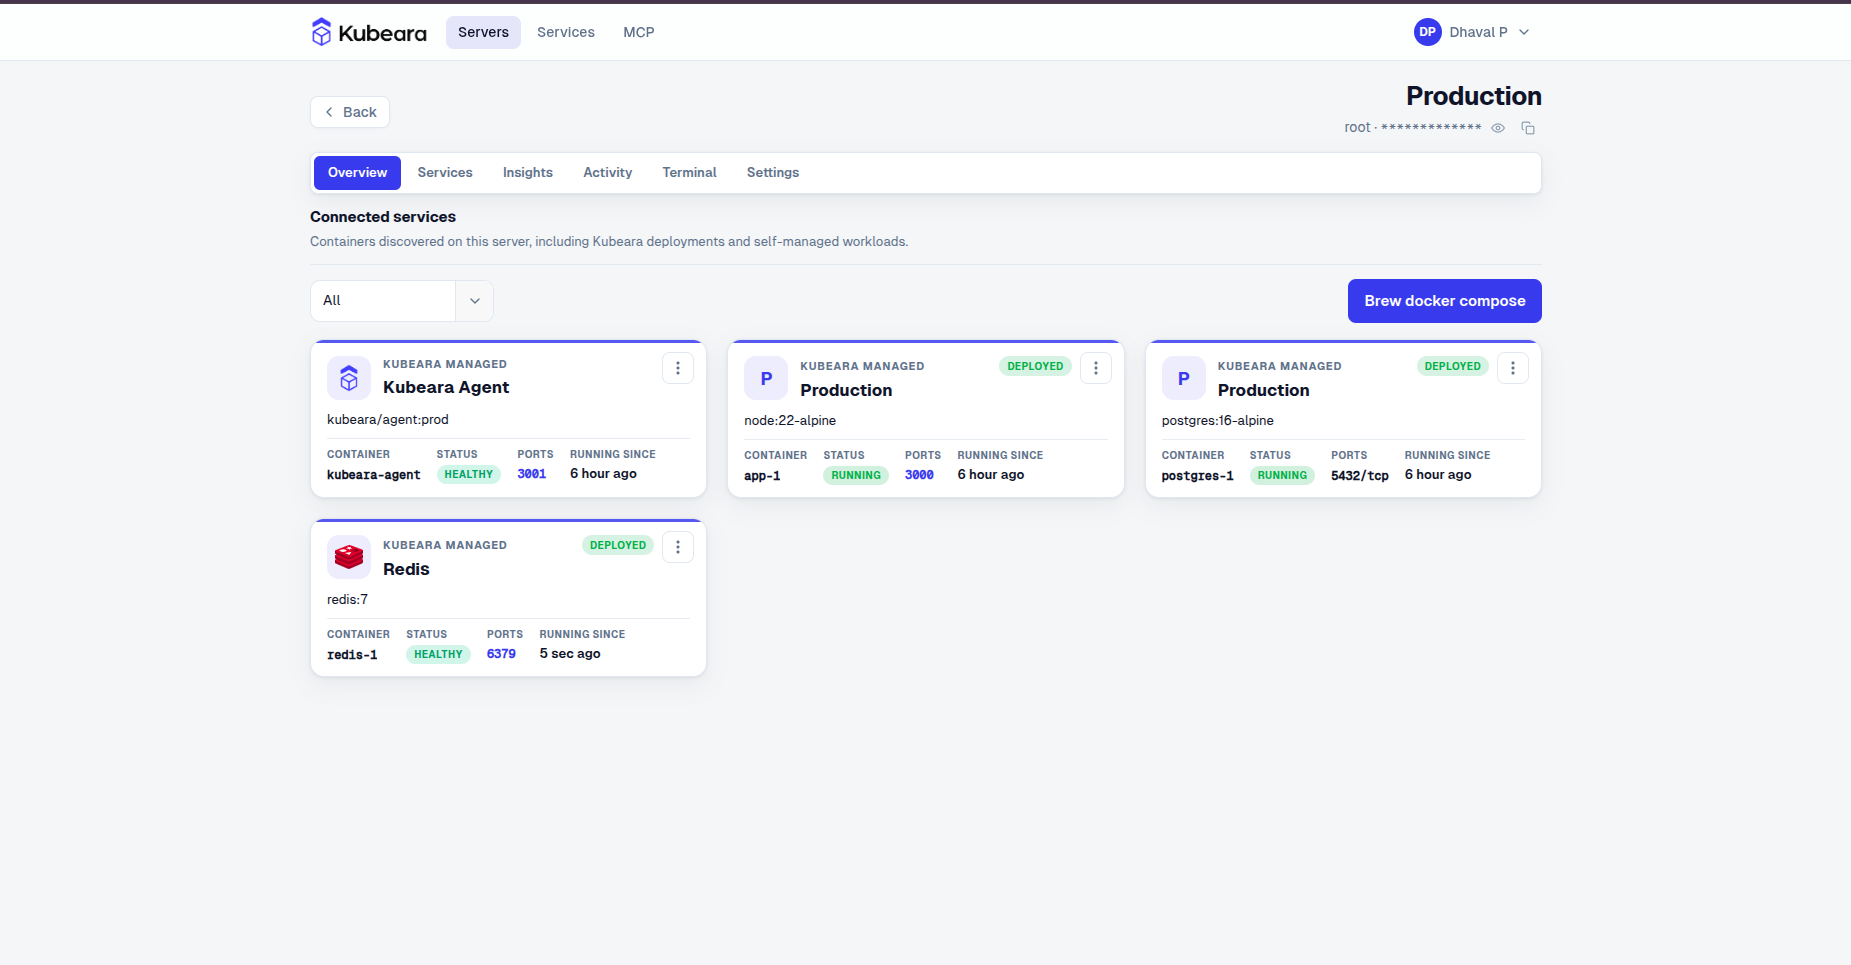This screenshot has height=965, width=1851.
Task: Click the postgres:16-alpine image name
Action: 1218,421
